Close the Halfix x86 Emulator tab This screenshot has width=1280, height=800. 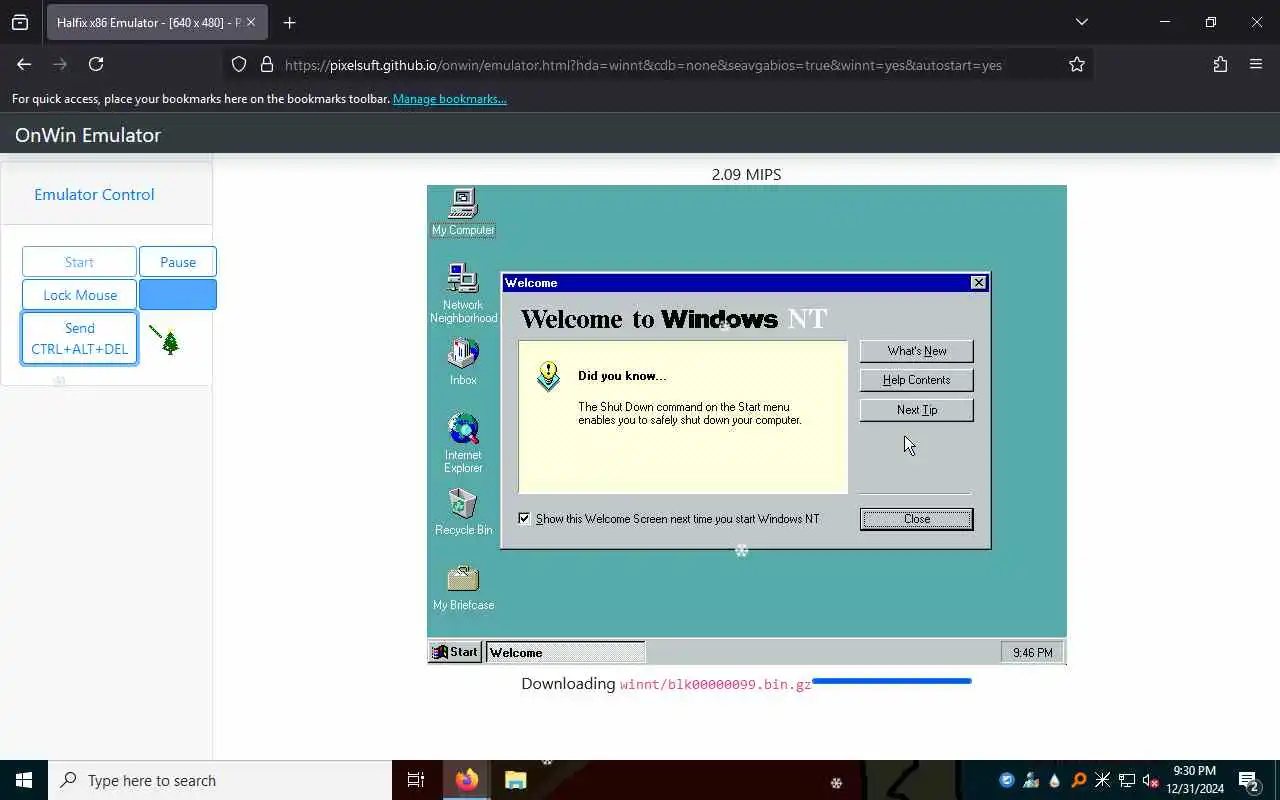[251, 22]
